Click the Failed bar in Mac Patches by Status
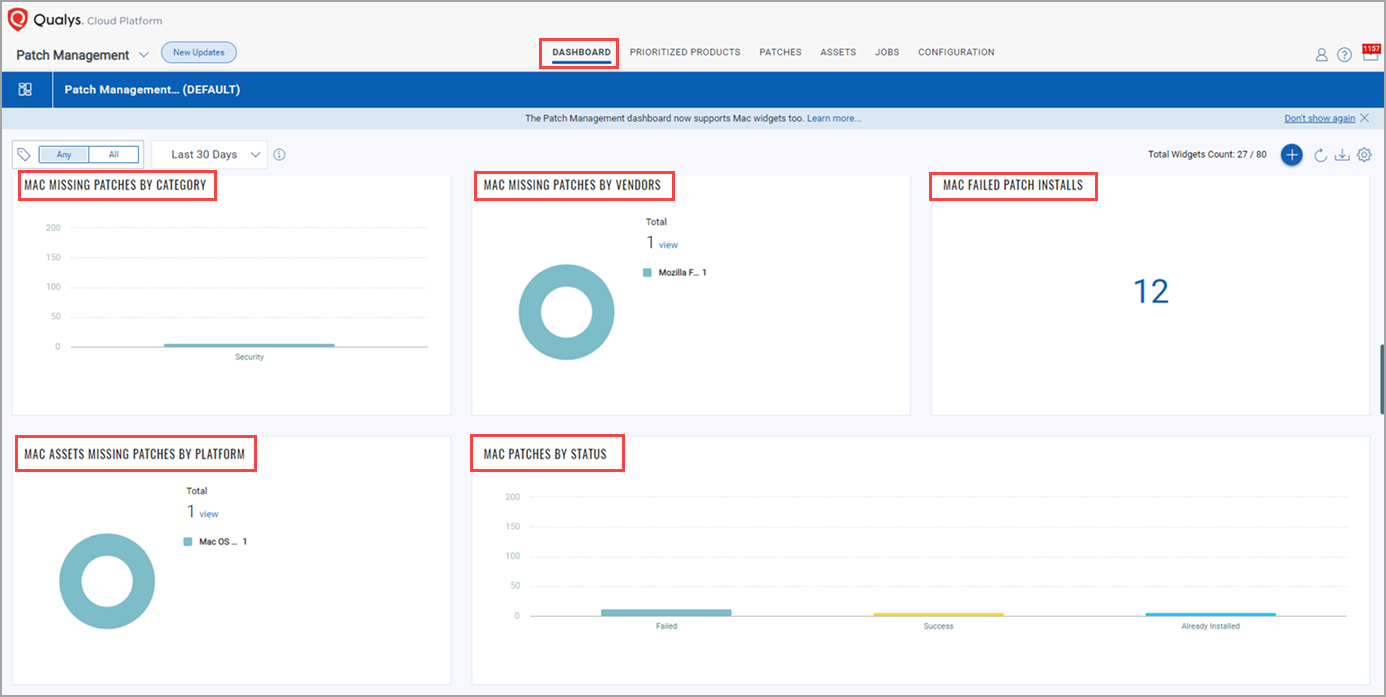This screenshot has height=697, width=1386. tap(666, 612)
